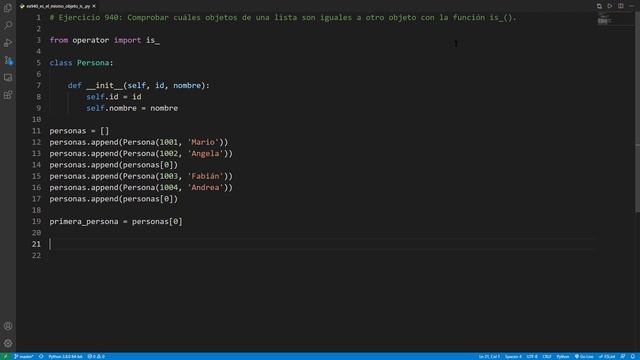Change the Spaces: 4 indentation setting
Screen dimensions: 640x360
pyautogui.click(x=513, y=356)
